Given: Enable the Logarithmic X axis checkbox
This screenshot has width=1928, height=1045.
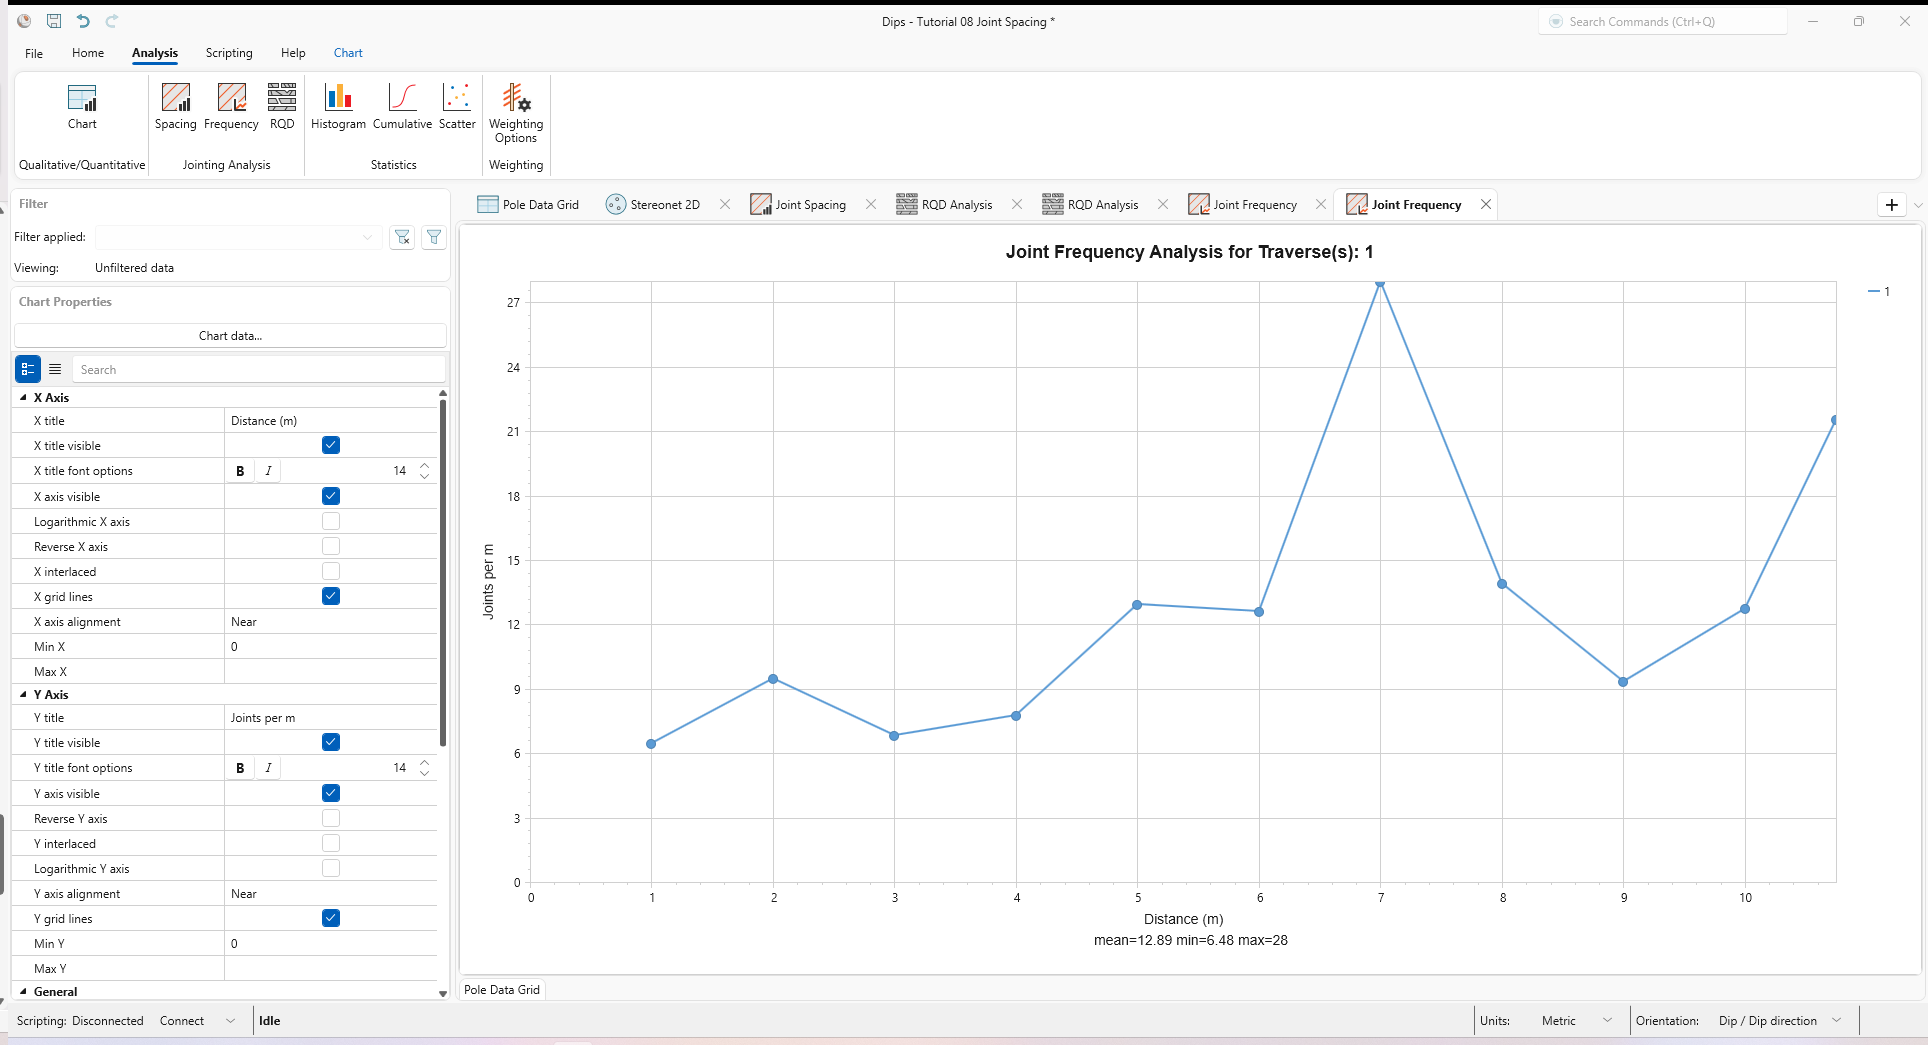Looking at the screenshot, I should tap(330, 521).
